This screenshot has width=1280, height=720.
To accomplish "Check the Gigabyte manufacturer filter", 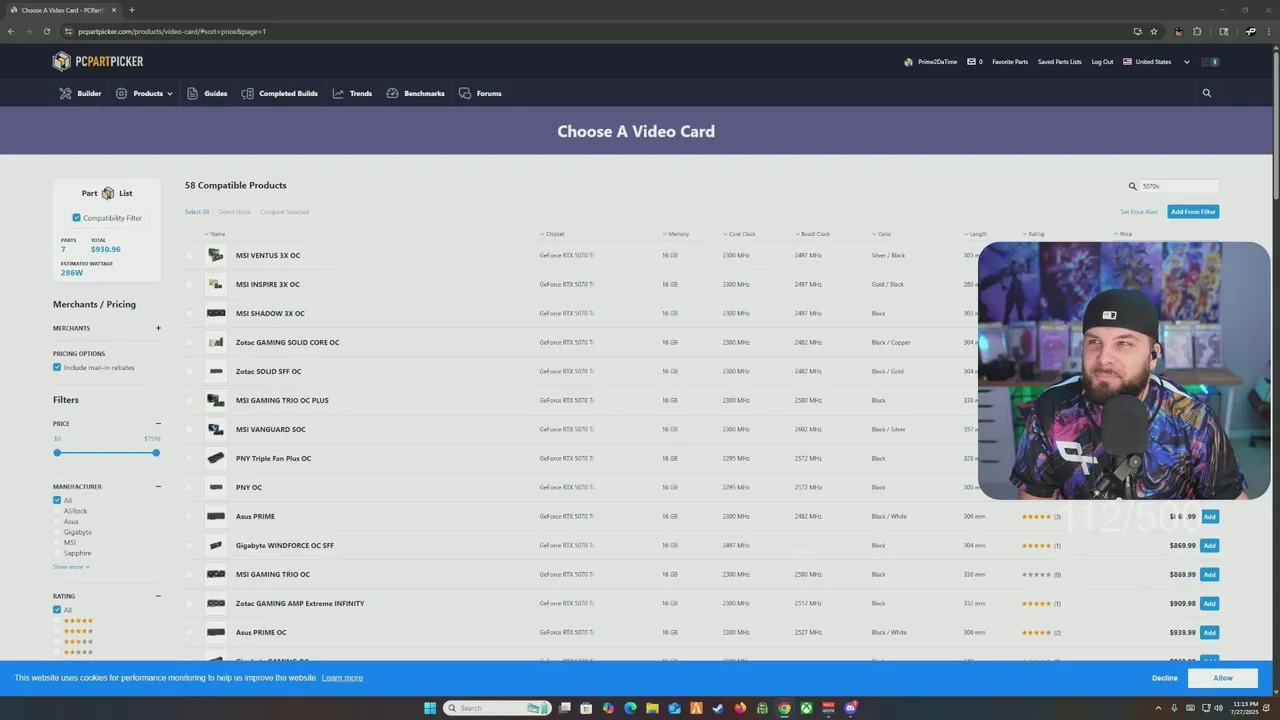I will click(x=57, y=532).
